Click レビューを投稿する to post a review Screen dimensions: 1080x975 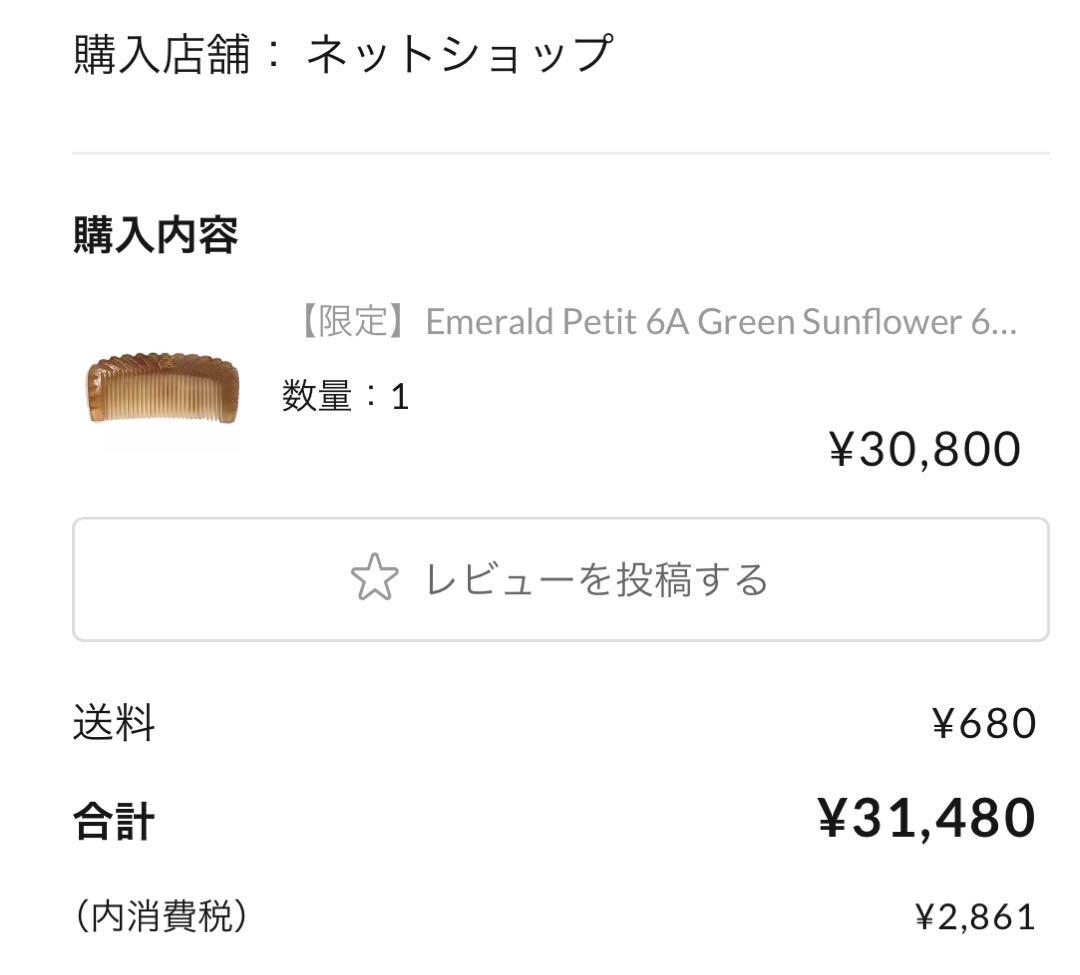[598, 580]
